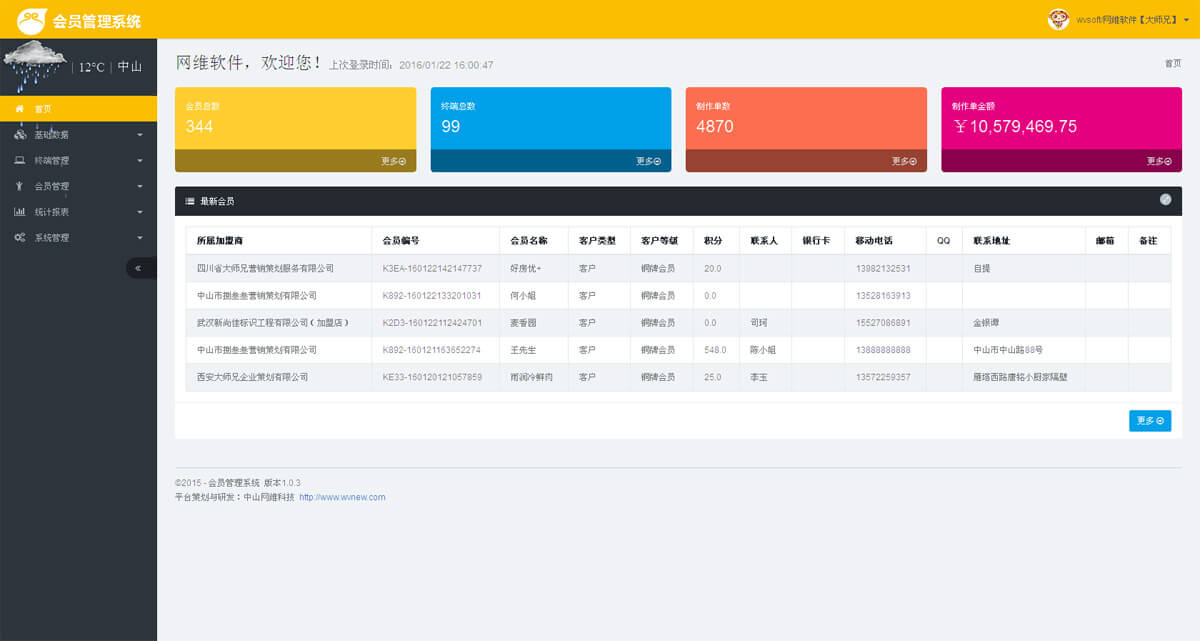The width and height of the screenshot is (1200, 641).
Task: Open the www.wvnew.com footer link
Action: click(342, 497)
